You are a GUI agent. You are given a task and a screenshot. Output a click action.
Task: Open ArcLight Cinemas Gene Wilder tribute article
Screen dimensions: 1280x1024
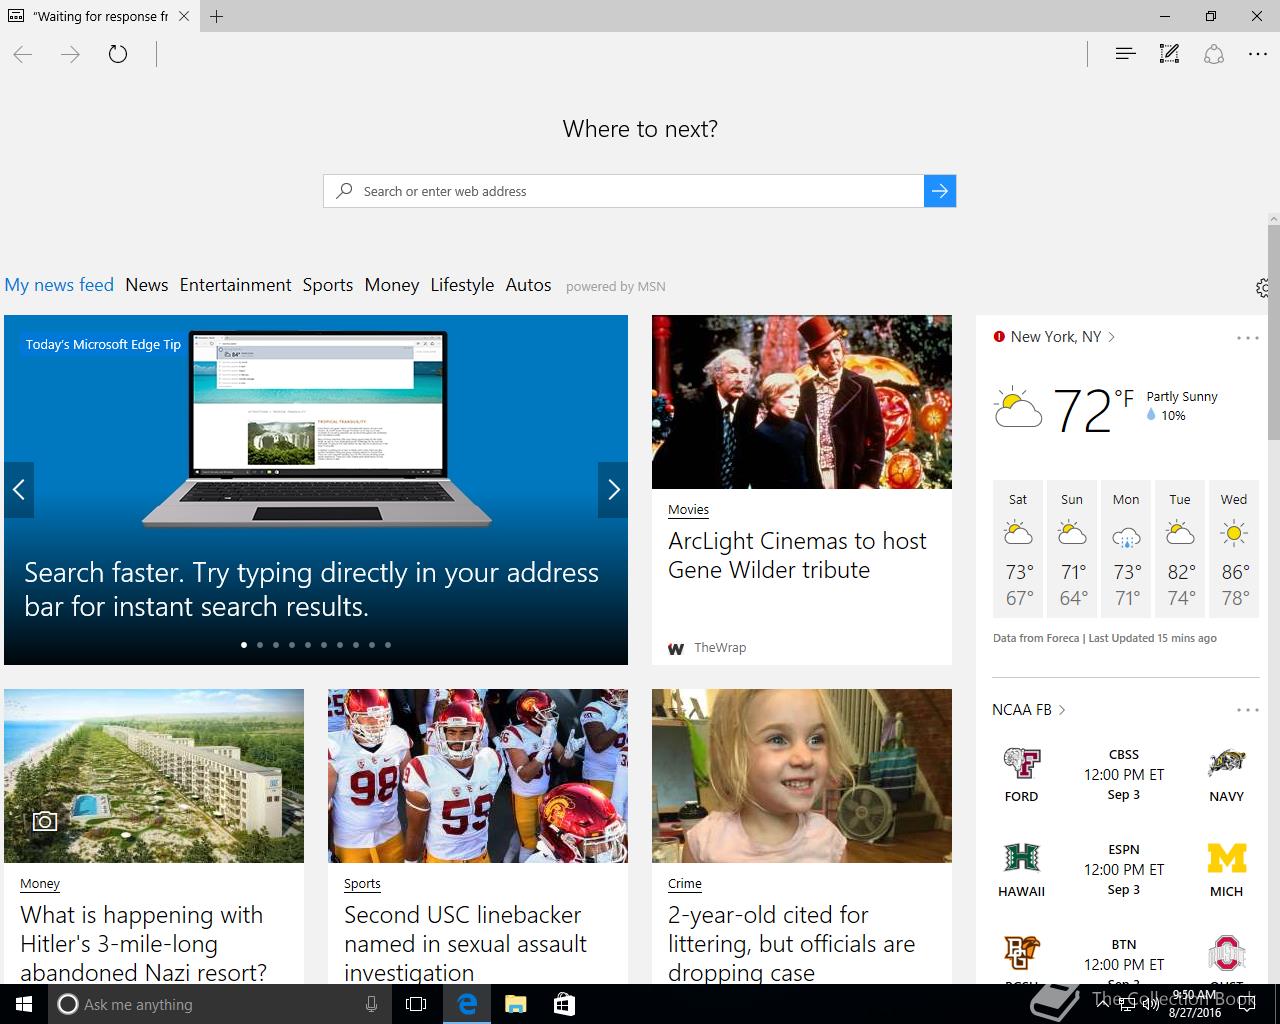[x=798, y=555]
